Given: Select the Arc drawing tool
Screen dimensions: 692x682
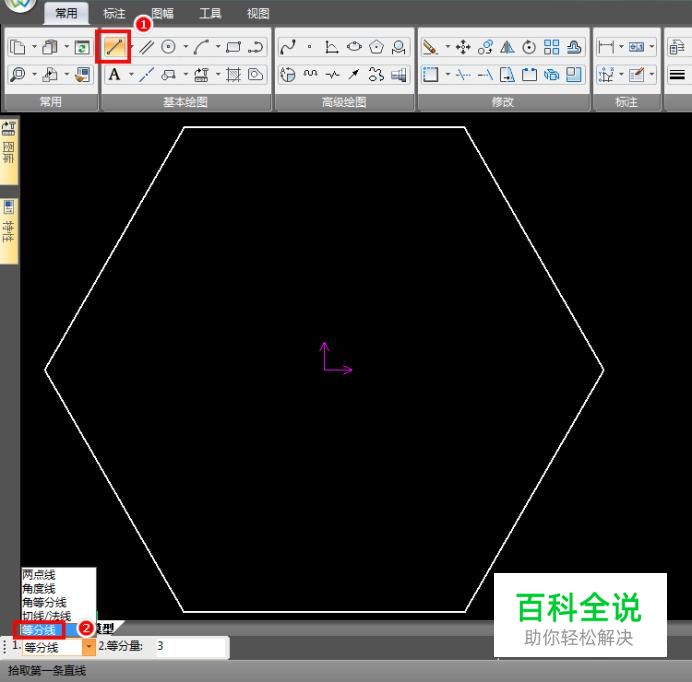Looking at the screenshot, I should 201,47.
